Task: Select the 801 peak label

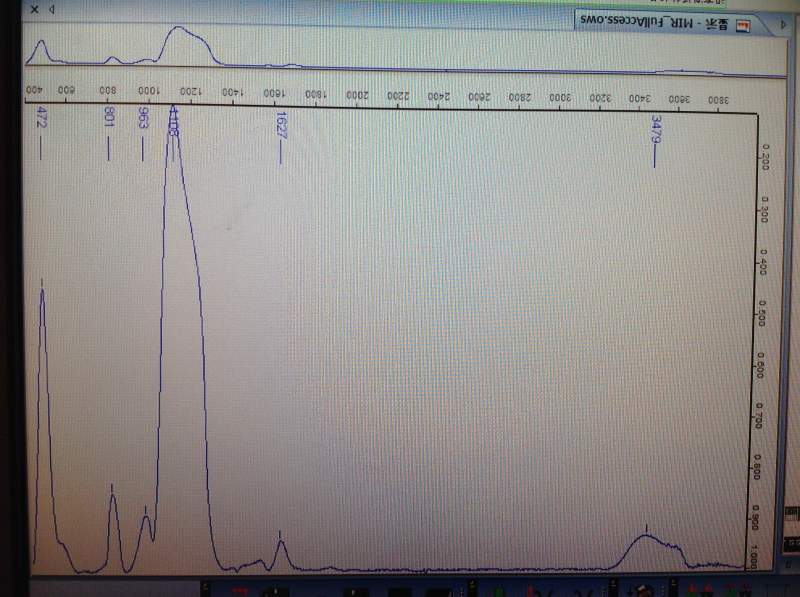Action: click(109, 117)
